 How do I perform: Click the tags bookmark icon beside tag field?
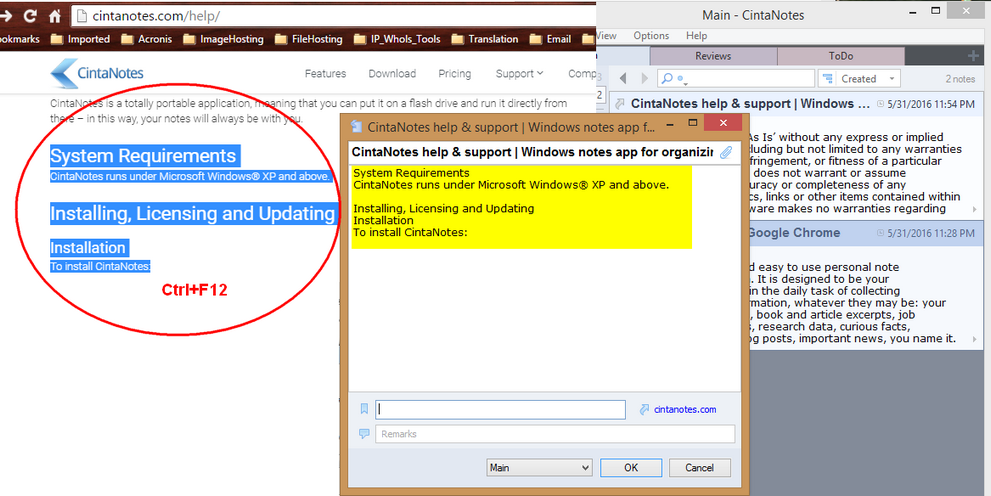[x=364, y=409]
